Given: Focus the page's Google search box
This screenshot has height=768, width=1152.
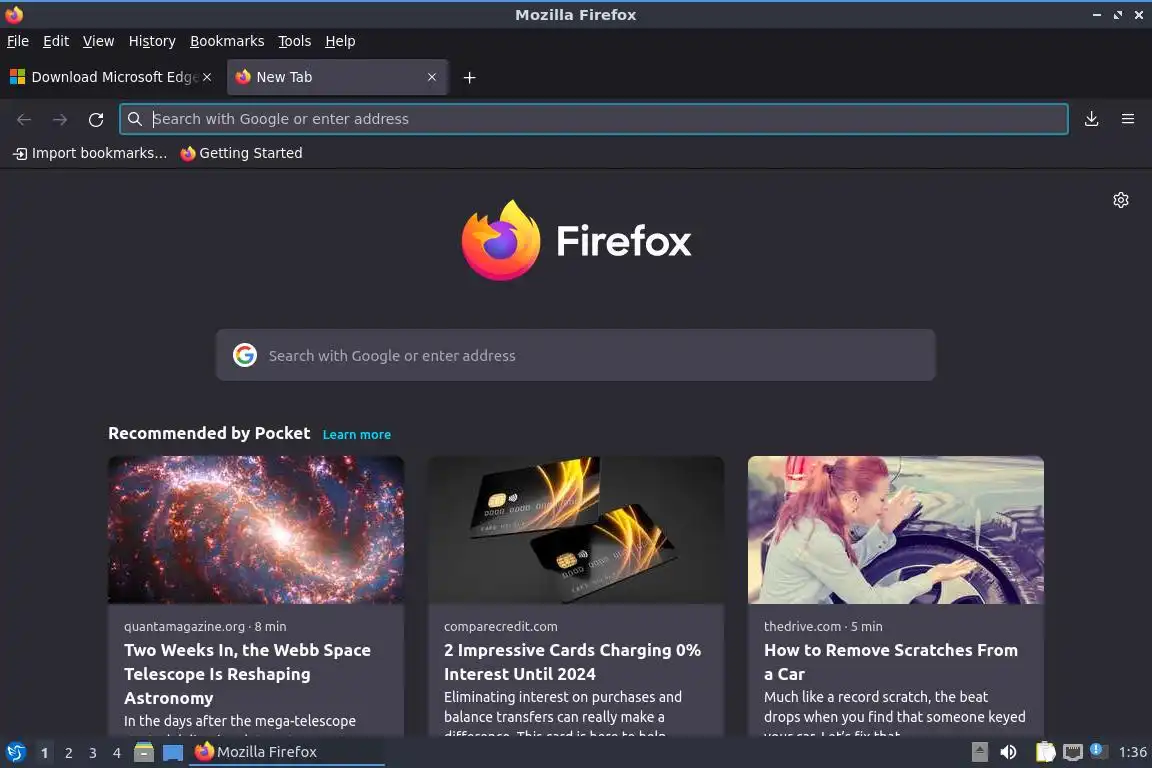Looking at the screenshot, I should (575, 355).
